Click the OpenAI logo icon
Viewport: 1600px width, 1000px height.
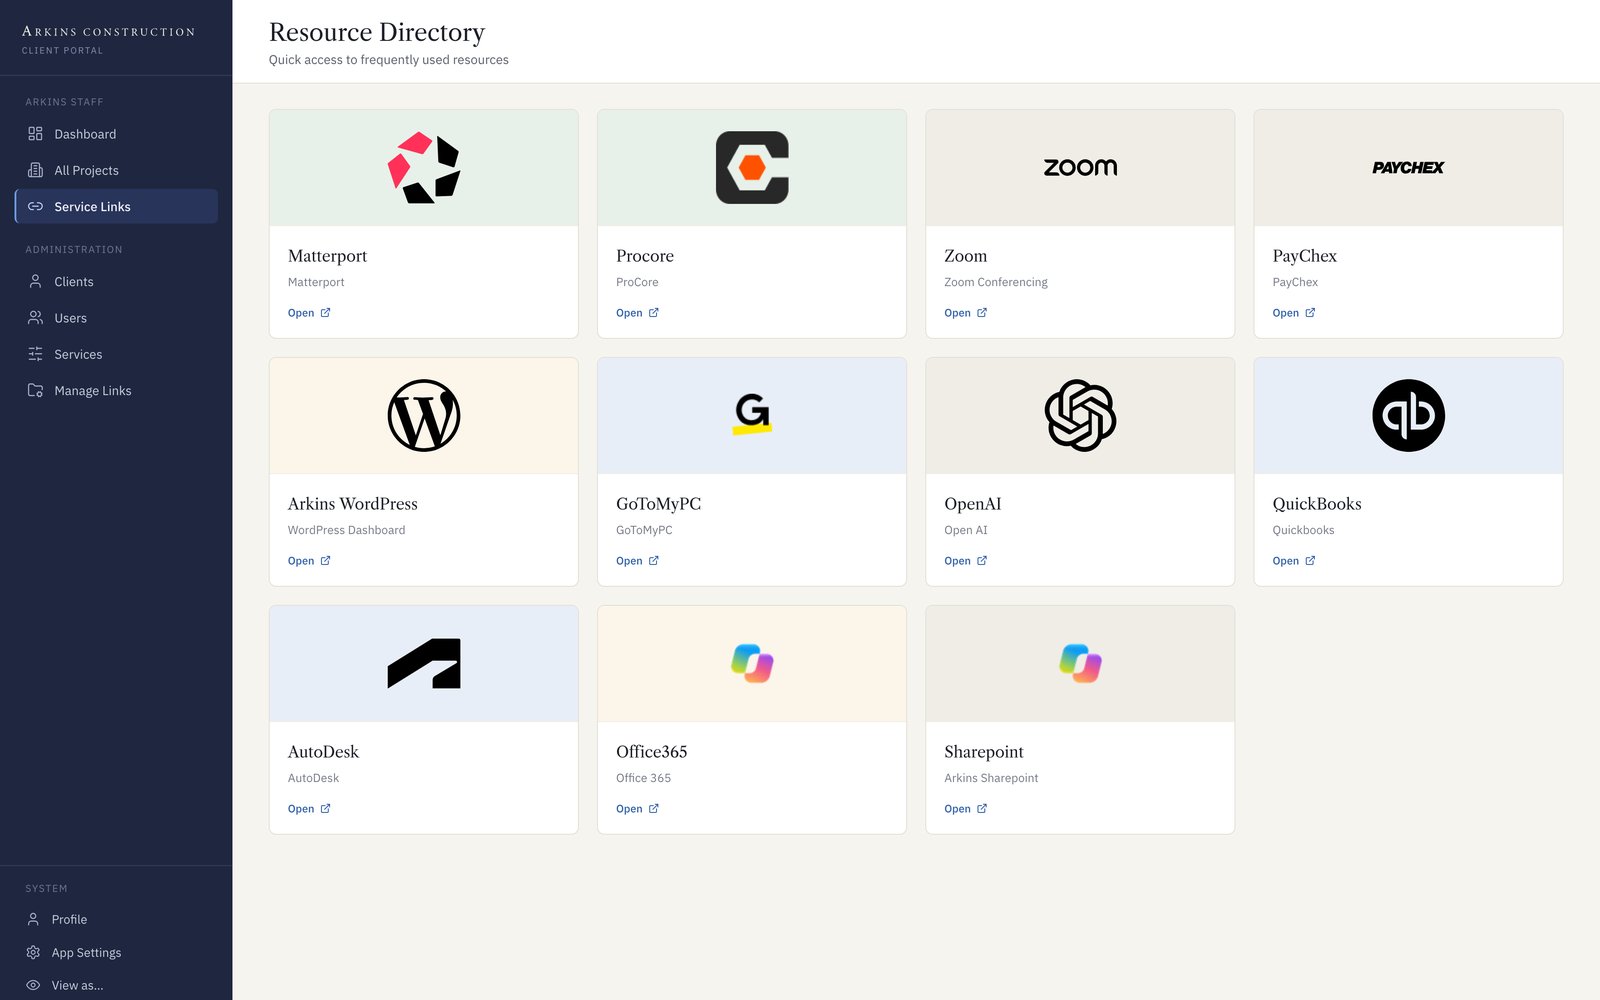(1080, 416)
